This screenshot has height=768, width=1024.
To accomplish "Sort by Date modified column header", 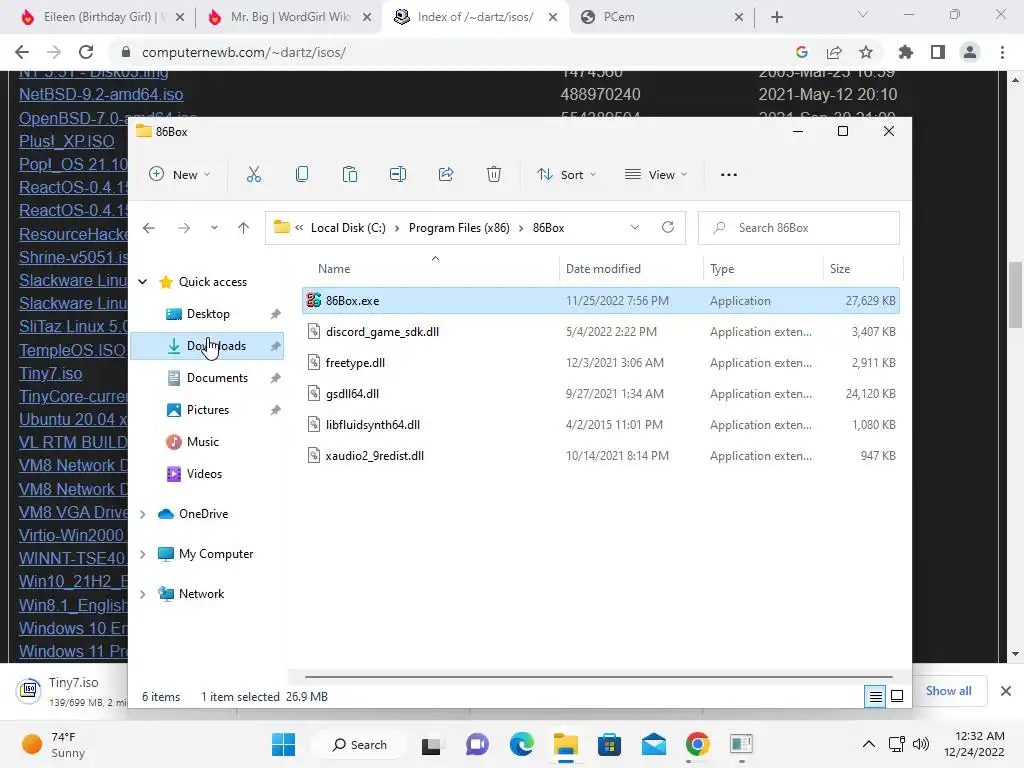I will coord(632,269).
